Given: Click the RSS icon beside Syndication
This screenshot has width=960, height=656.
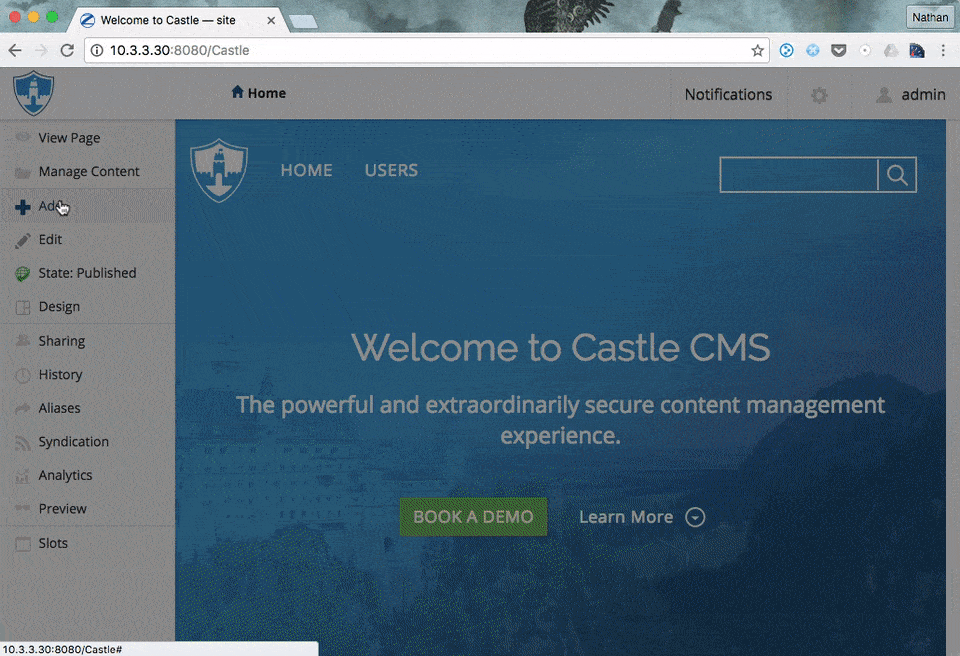Looking at the screenshot, I should (23, 442).
